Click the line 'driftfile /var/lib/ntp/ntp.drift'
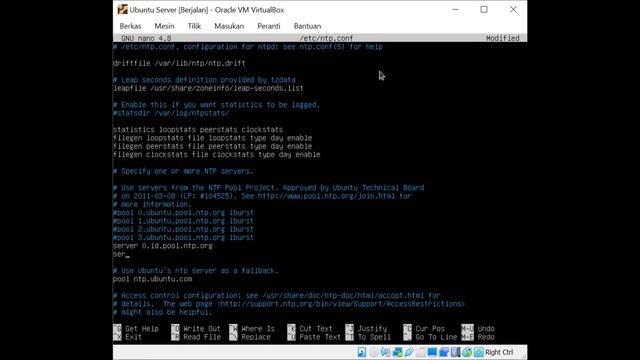640x360 pixels. (x=179, y=63)
